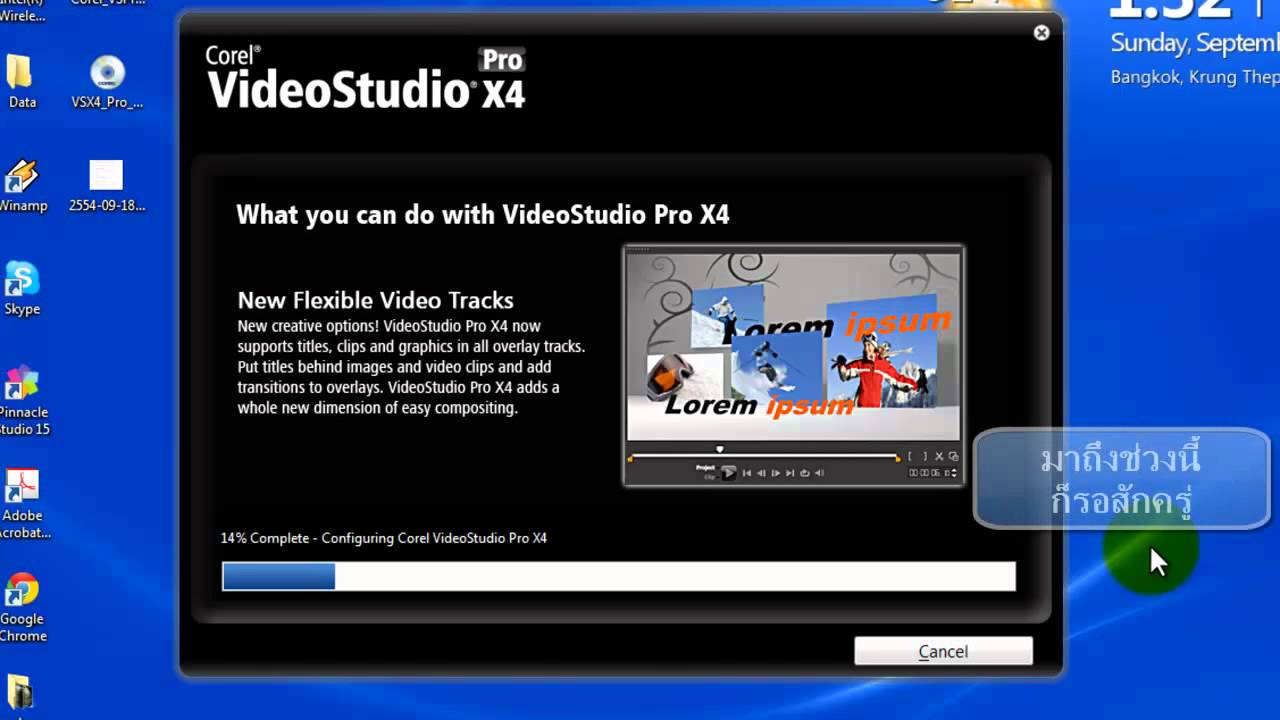Cancel the VideoStudio Pro X4 installation
The width and height of the screenshot is (1280, 720).
tap(943, 651)
